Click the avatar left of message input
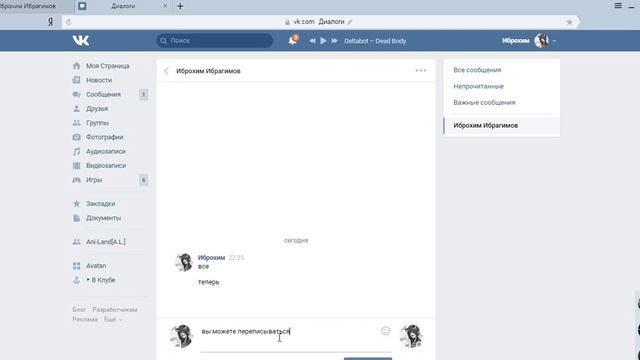 181,336
